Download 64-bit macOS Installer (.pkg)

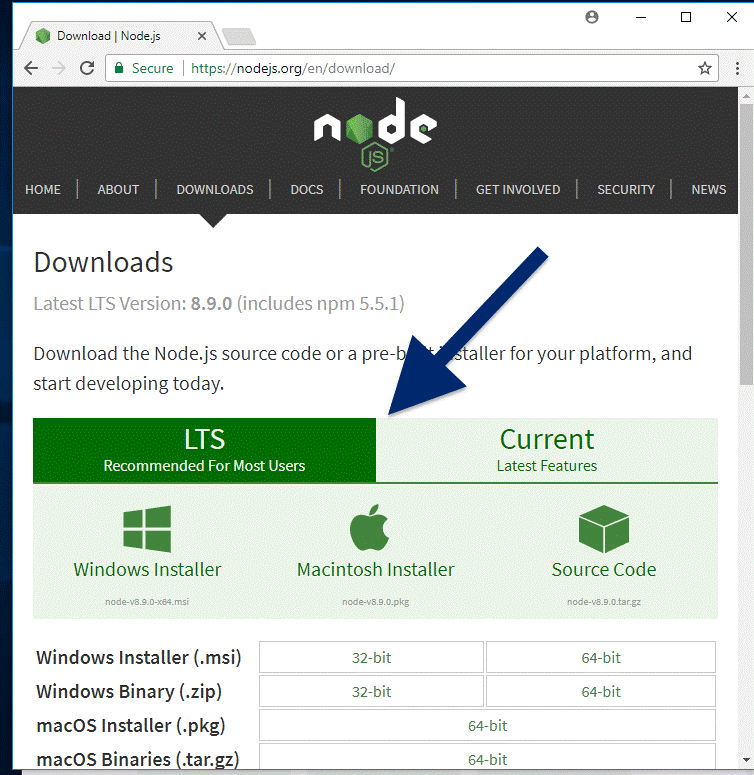[487, 726]
